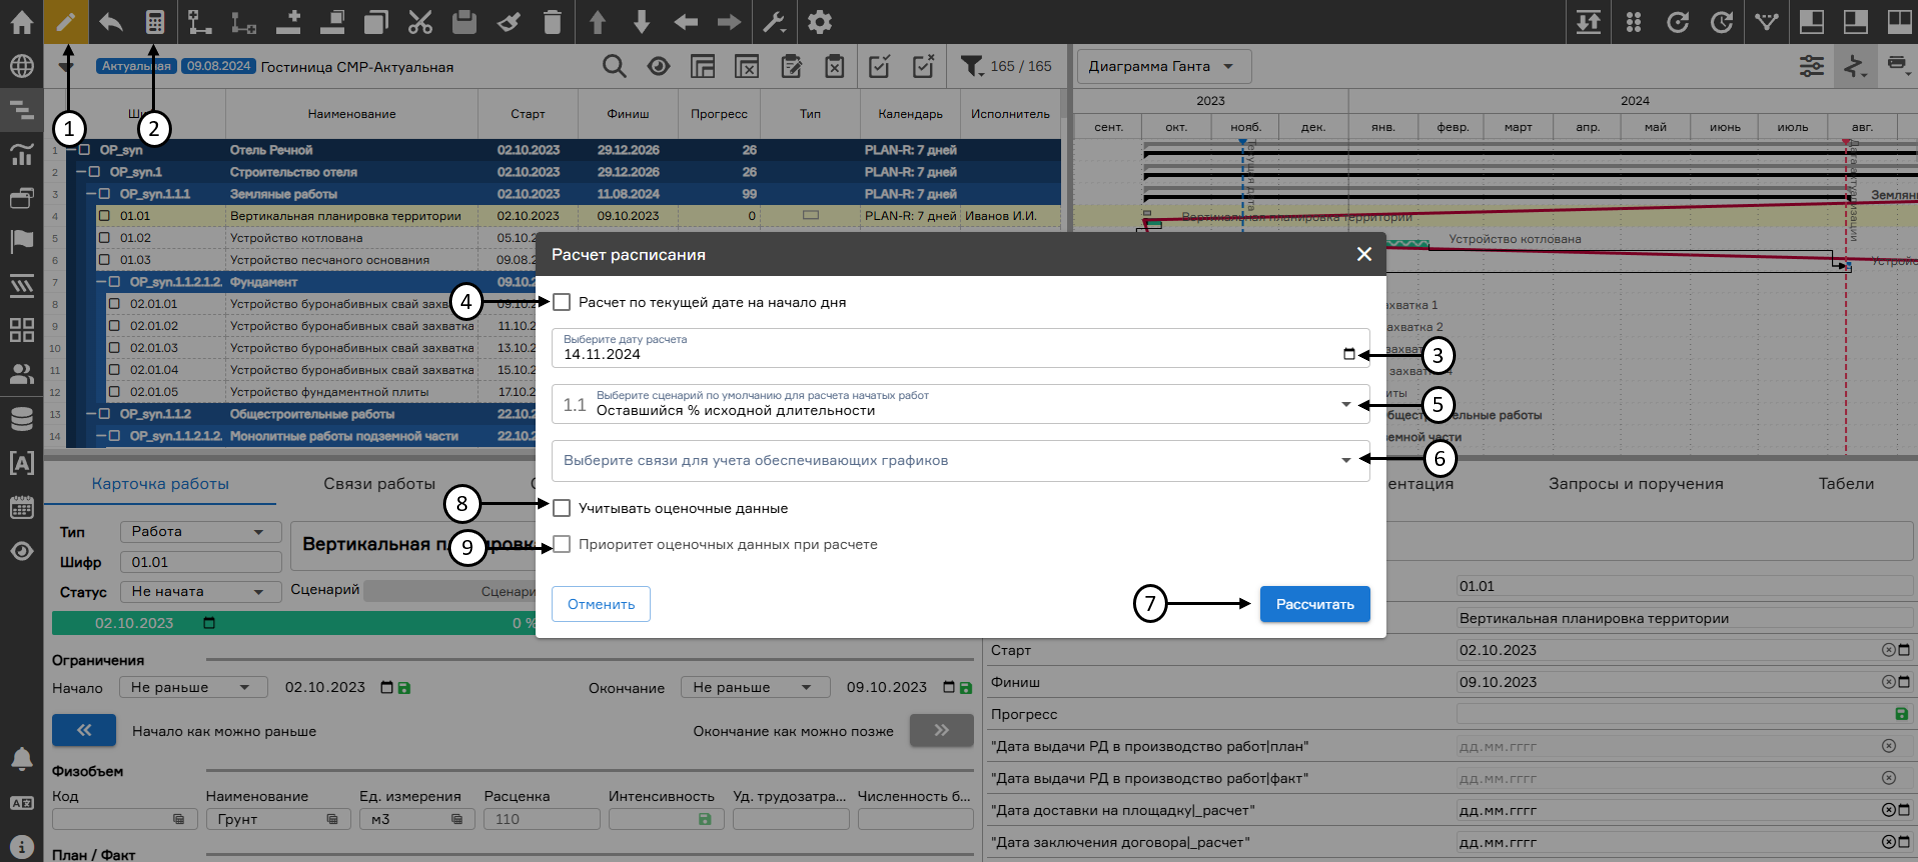The image size is (1918, 862).
Task: Click the 'Актуальная' version badge
Action: [136, 66]
